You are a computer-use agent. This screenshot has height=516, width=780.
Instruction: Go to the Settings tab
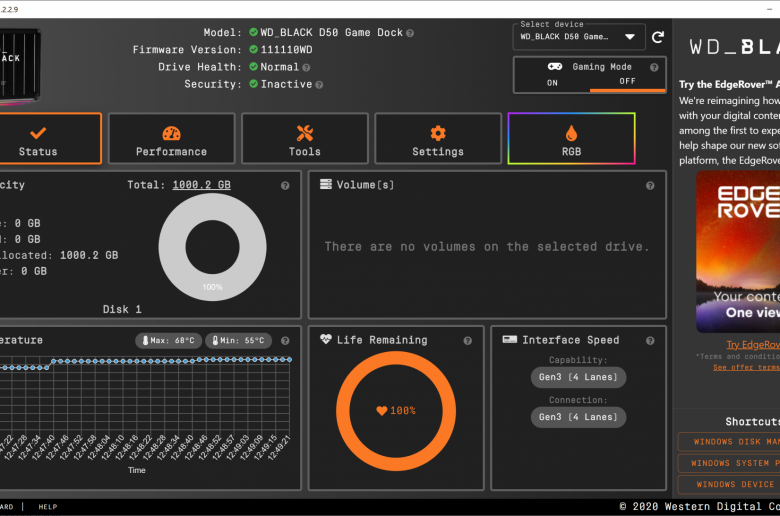coord(438,138)
